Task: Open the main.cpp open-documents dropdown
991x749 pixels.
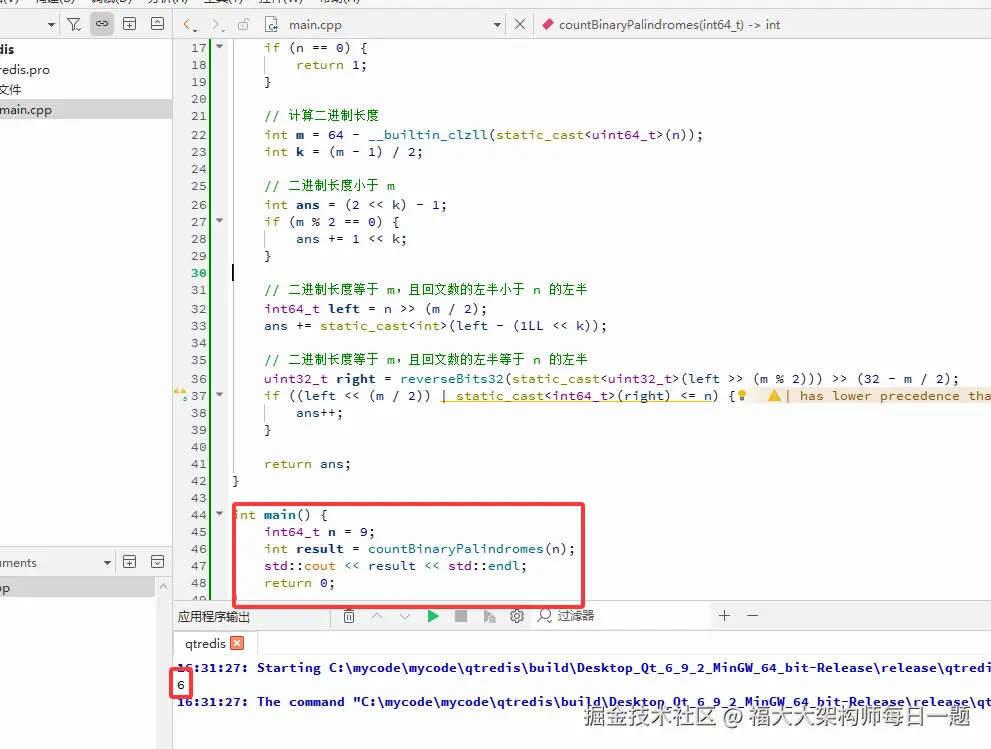Action: click(x=497, y=25)
